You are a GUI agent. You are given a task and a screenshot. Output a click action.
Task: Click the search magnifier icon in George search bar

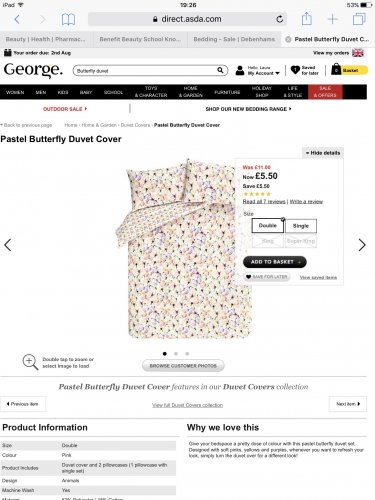(220, 70)
